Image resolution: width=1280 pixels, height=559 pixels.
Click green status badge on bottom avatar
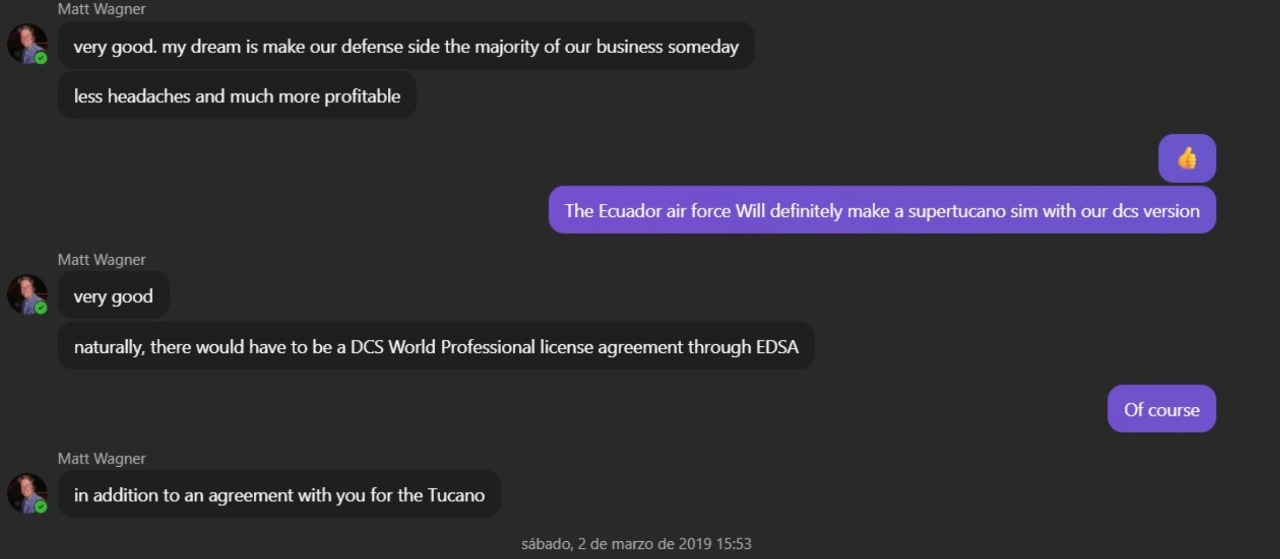click(x=41, y=507)
